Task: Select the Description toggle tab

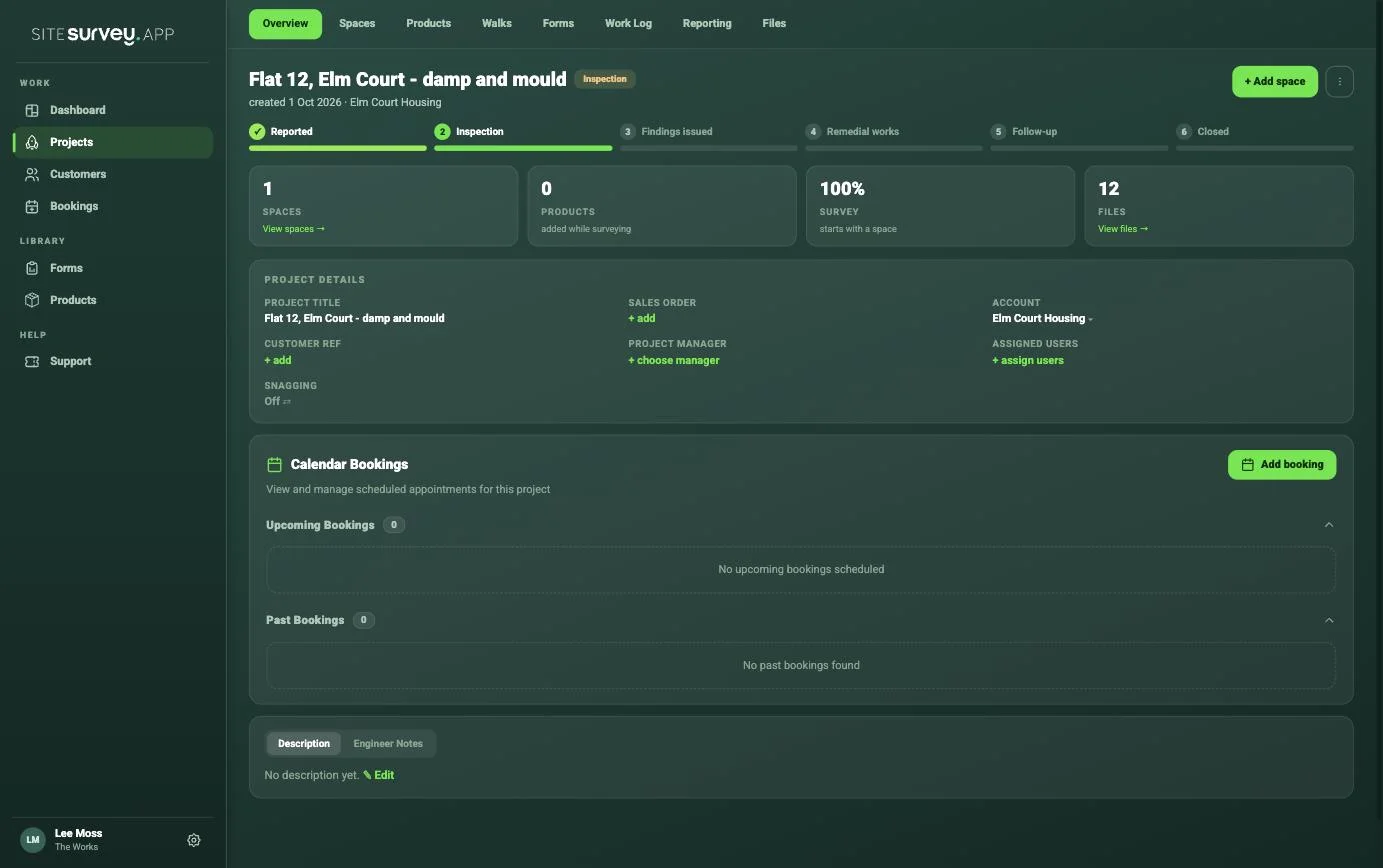Action: (x=304, y=743)
